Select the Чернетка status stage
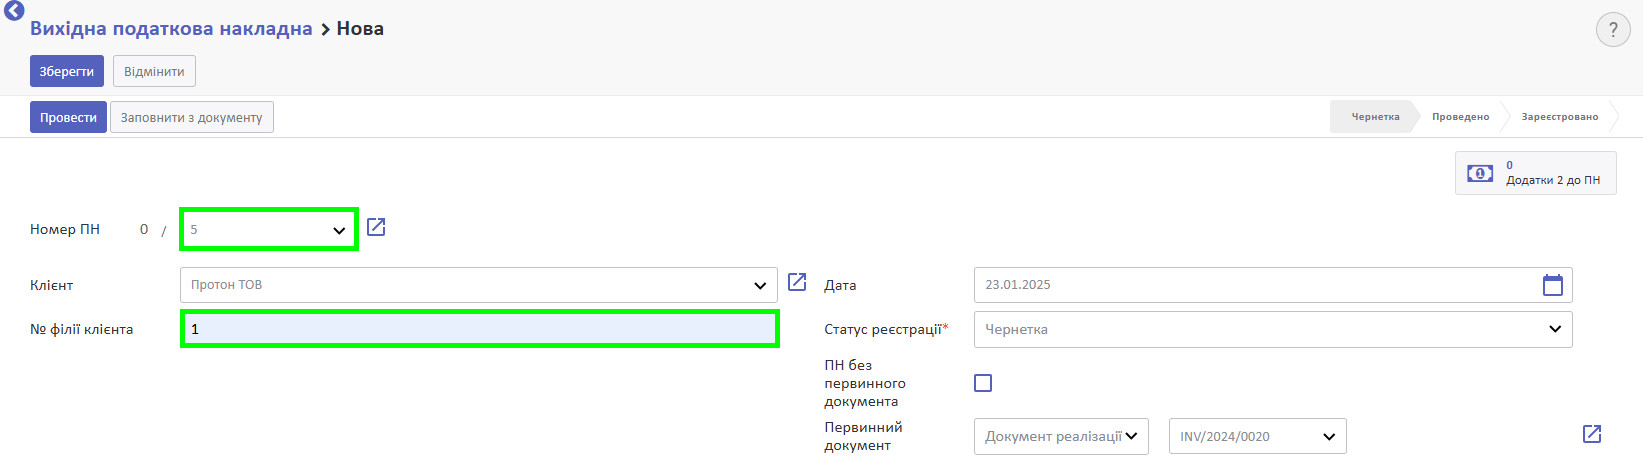 (x=1375, y=117)
